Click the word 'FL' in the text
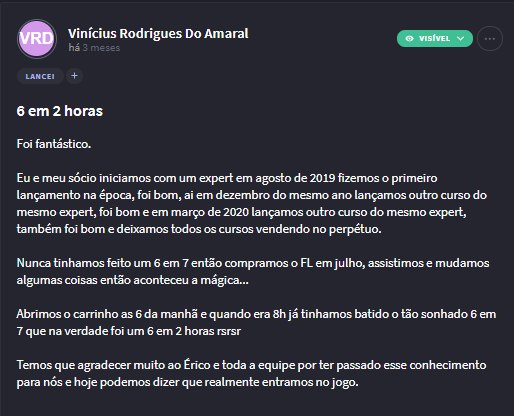 point(306,263)
